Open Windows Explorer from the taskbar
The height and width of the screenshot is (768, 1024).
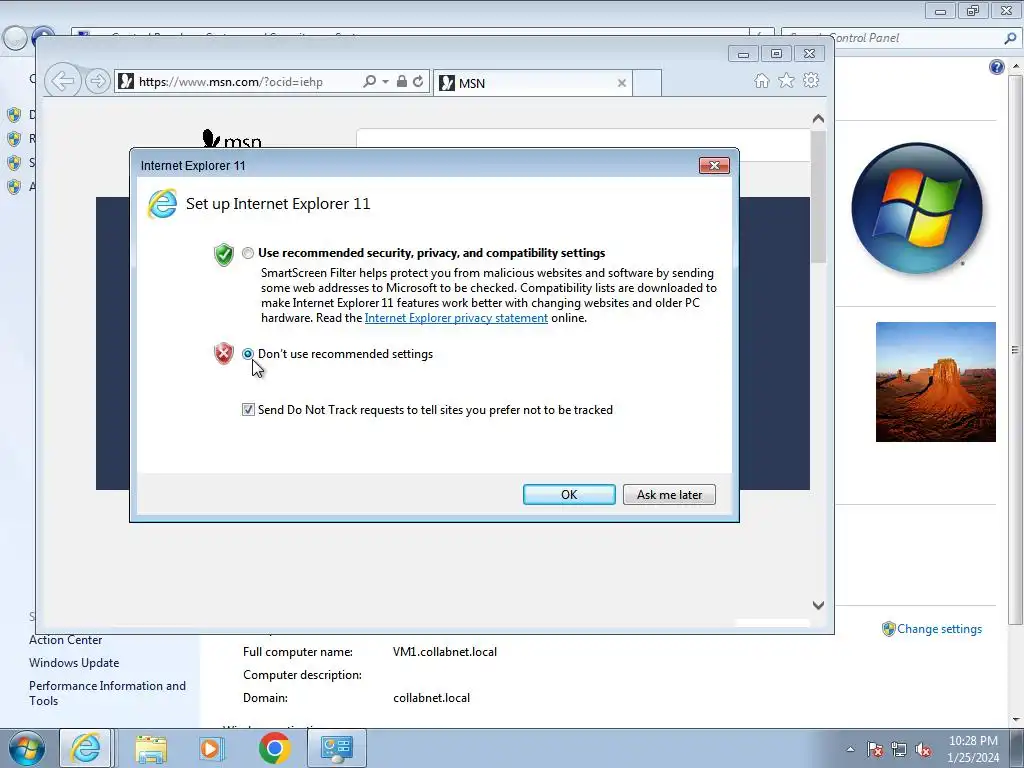(x=151, y=748)
